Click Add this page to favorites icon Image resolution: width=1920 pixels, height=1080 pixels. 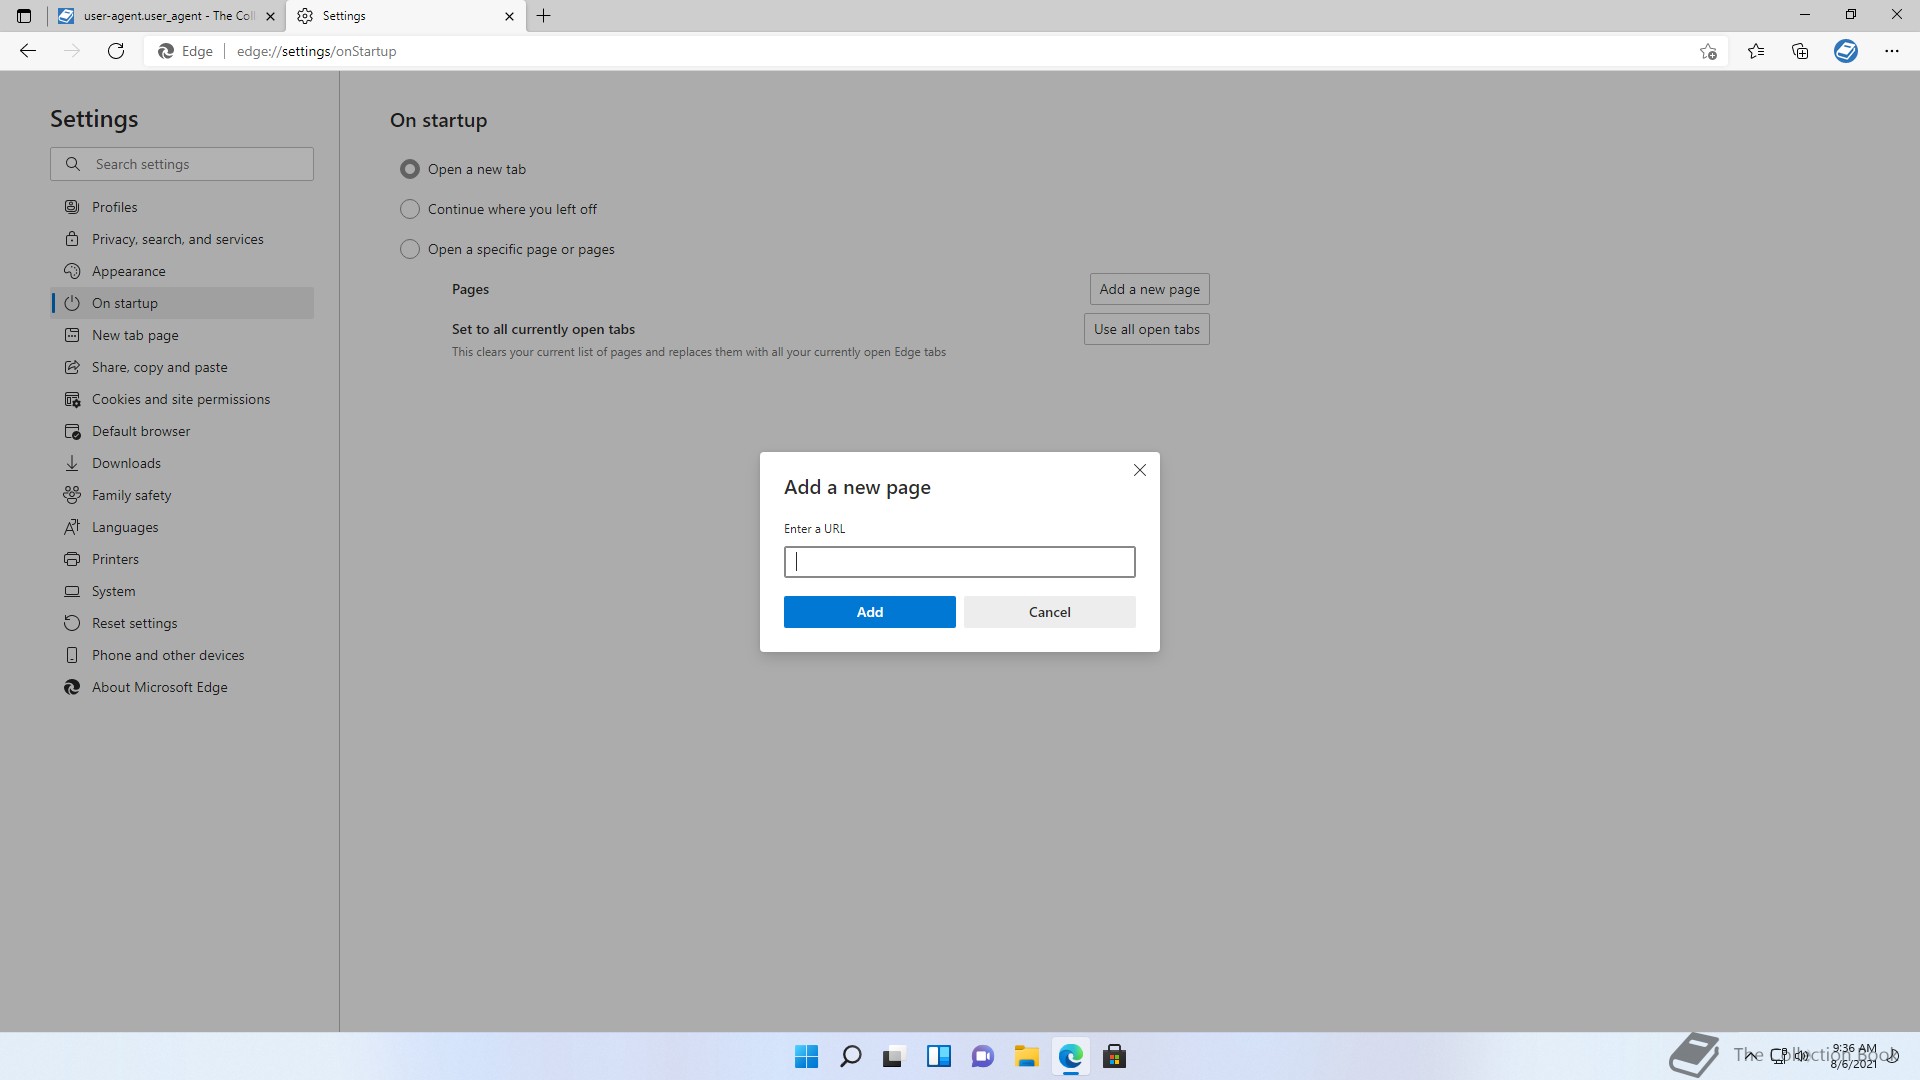1708,51
